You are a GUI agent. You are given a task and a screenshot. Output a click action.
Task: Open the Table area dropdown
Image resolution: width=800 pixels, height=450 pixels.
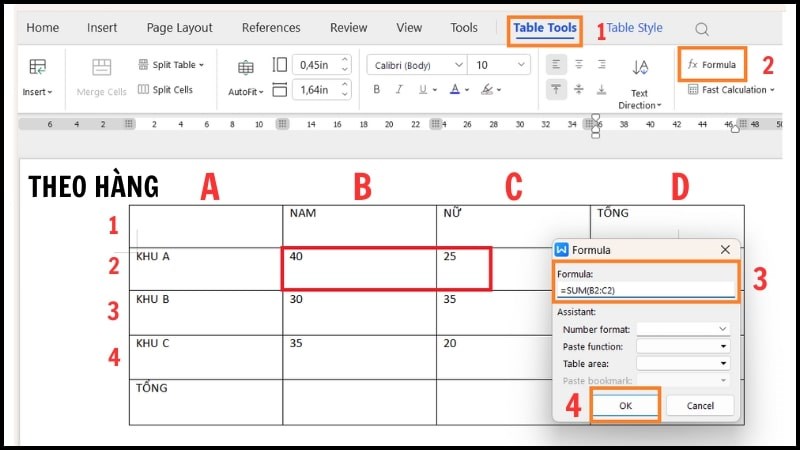(683, 363)
